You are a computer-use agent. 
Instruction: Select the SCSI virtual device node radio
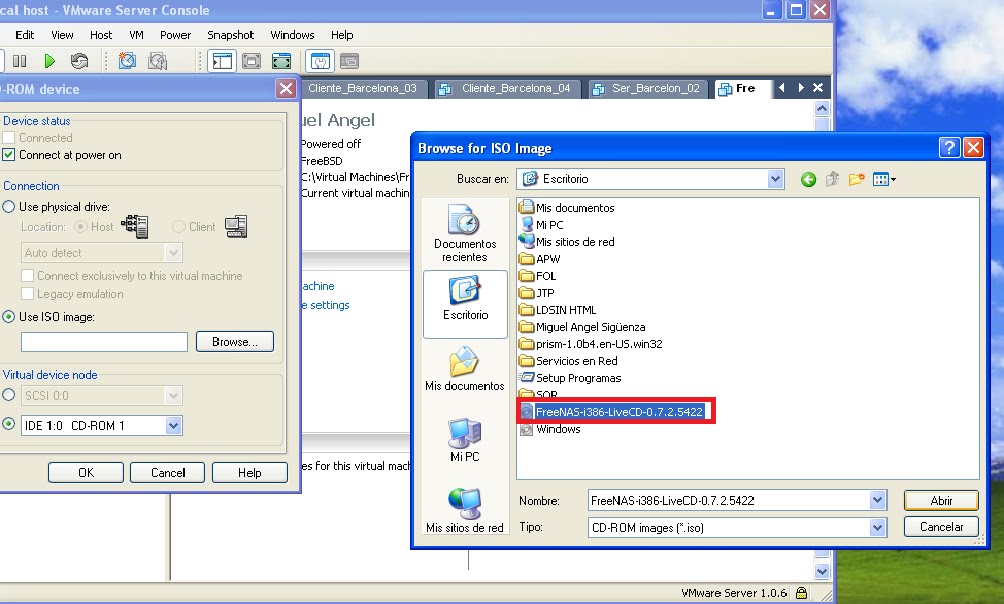[x=8, y=395]
